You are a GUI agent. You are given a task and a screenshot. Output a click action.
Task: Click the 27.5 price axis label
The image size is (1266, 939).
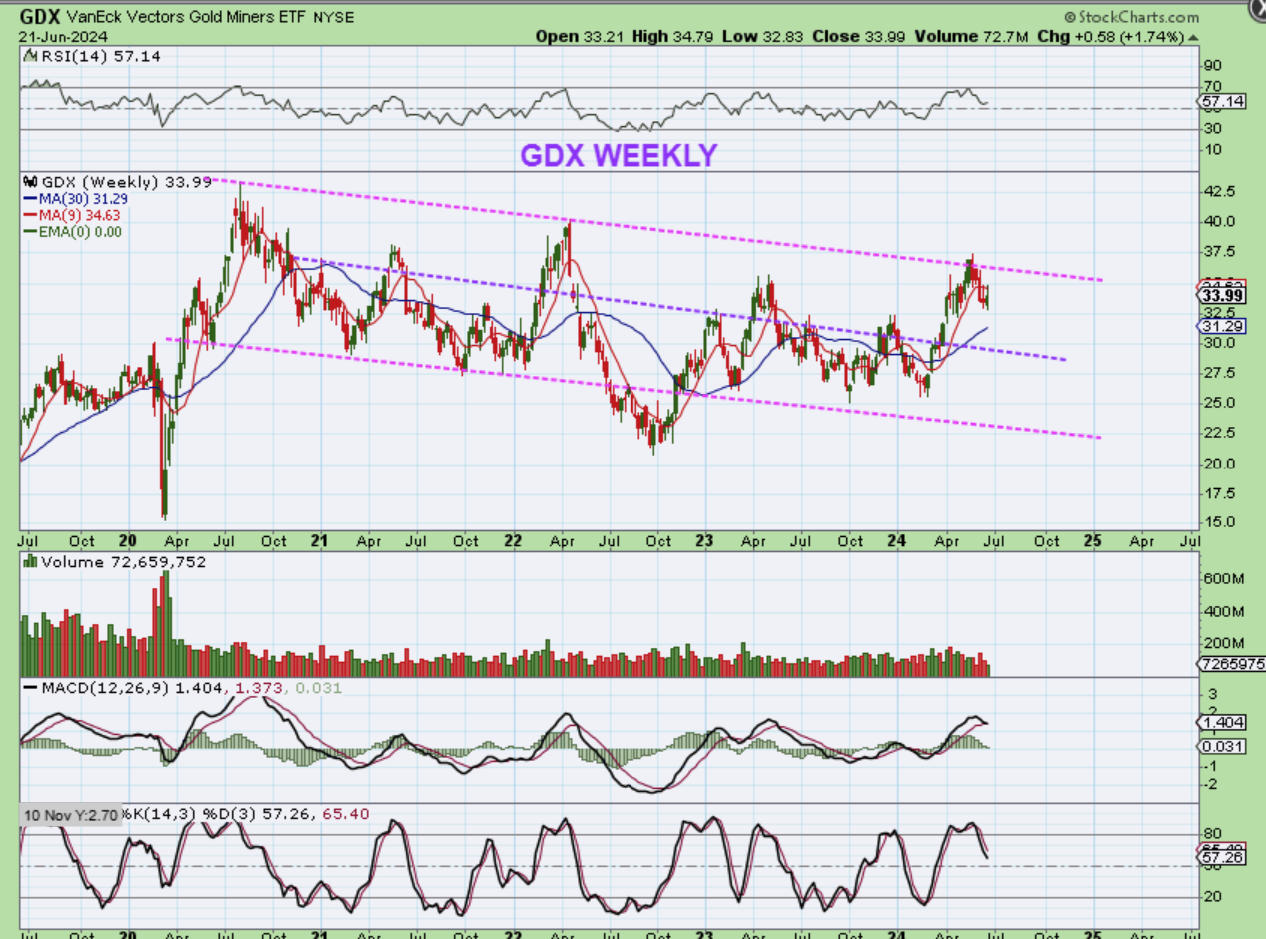click(1220, 373)
